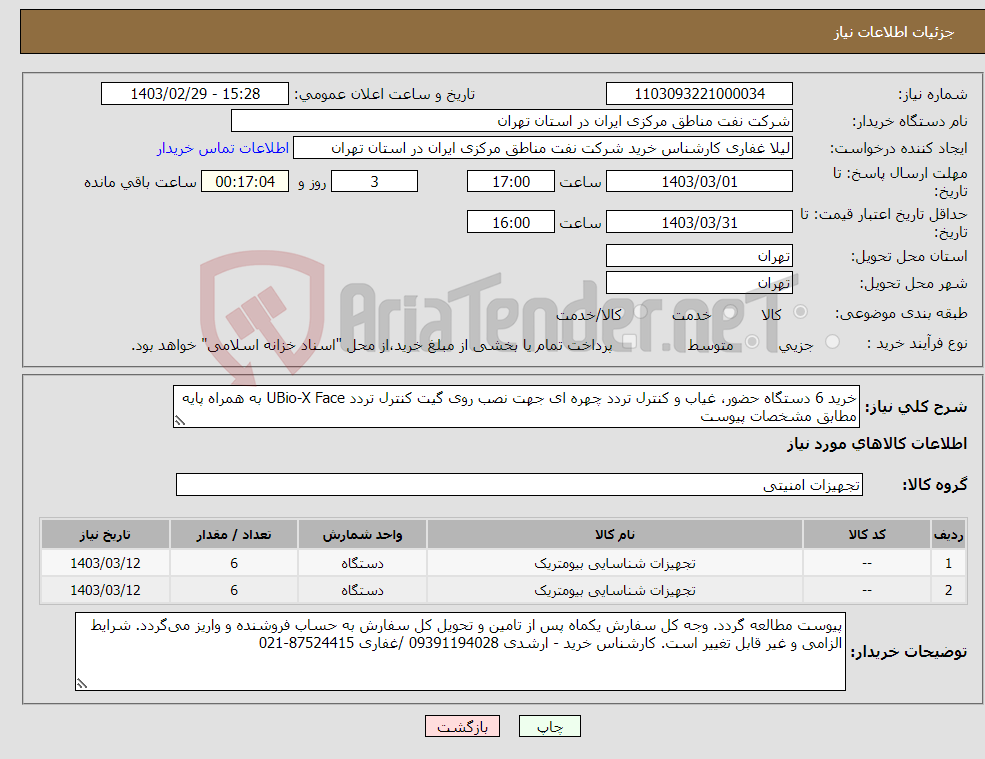This screenshot has width=985, height=759.
Task: Click the row number 1 cell
Action: pos(948,563)
